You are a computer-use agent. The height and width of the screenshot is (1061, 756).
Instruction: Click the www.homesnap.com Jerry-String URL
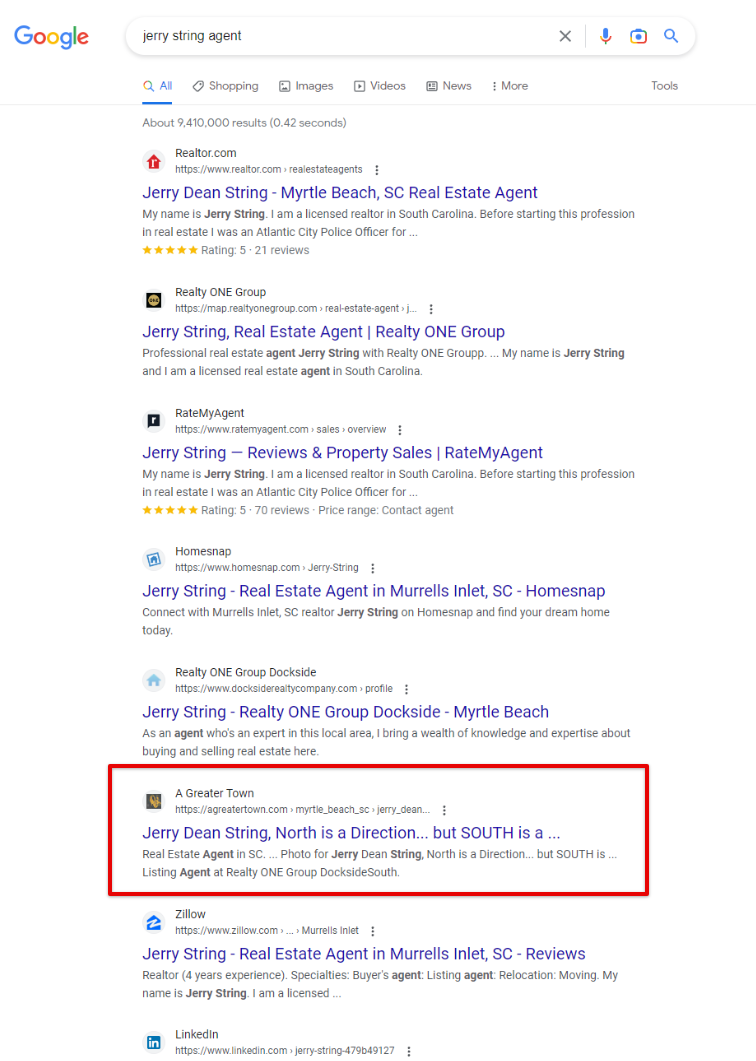(267, 568)
